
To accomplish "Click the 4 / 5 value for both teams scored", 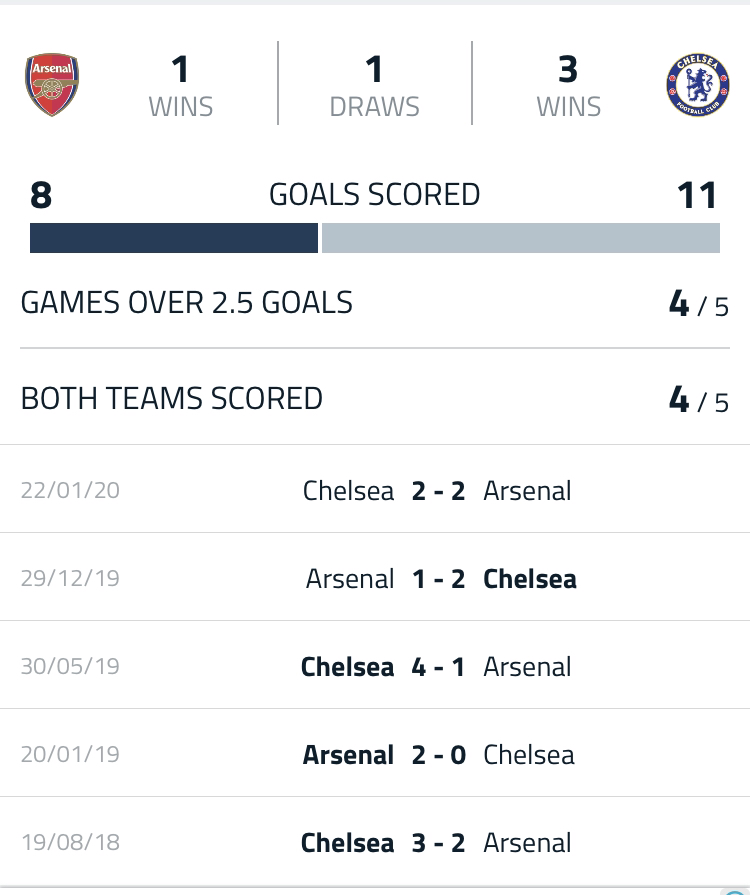I will (x=699, y=400).
